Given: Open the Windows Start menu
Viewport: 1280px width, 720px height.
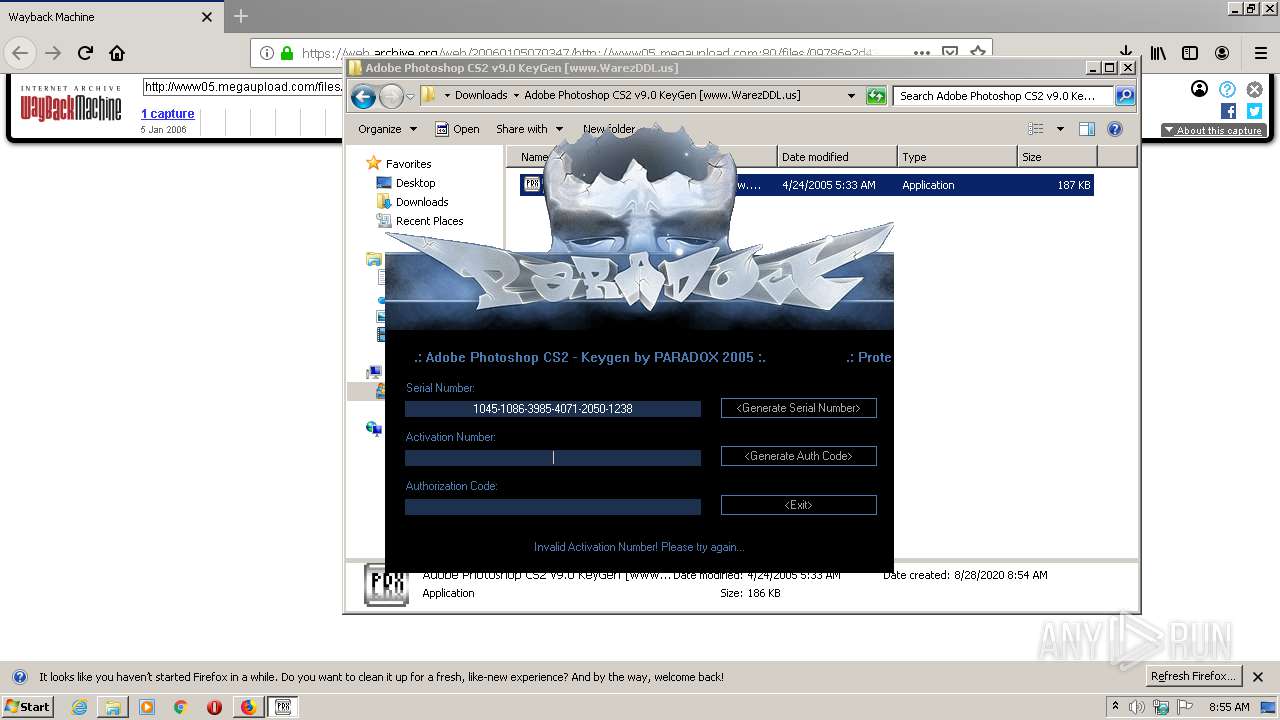Looking at the screenshot, I should [x=27, y=706].
